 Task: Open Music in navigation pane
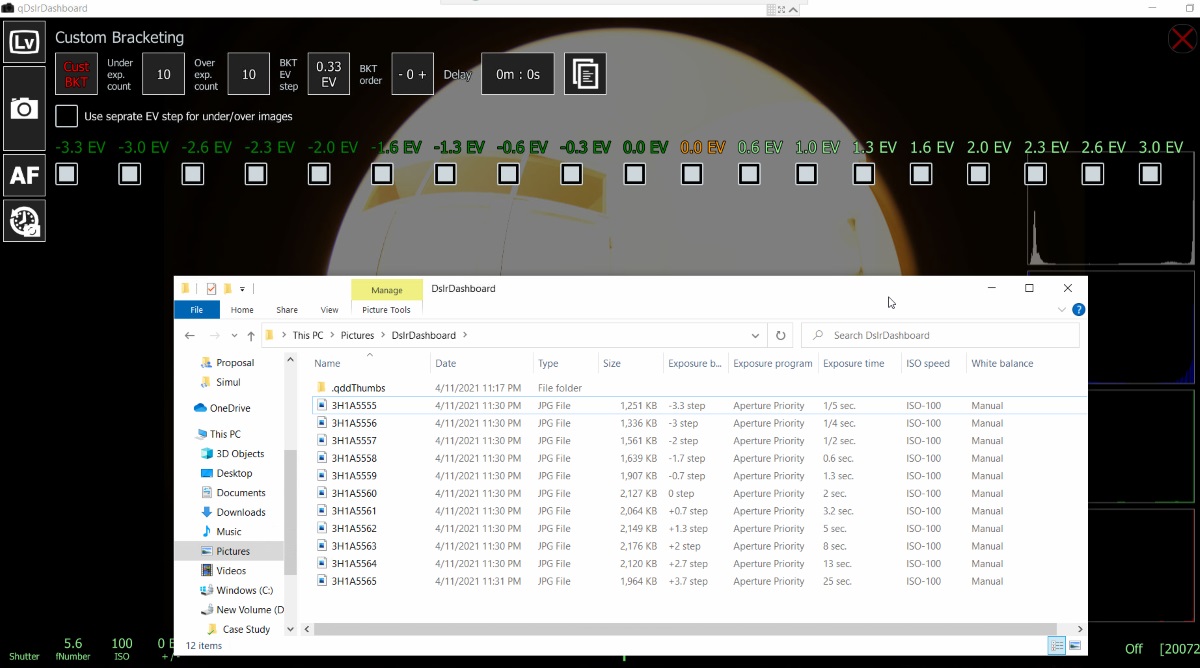click(x=229, y=531)
